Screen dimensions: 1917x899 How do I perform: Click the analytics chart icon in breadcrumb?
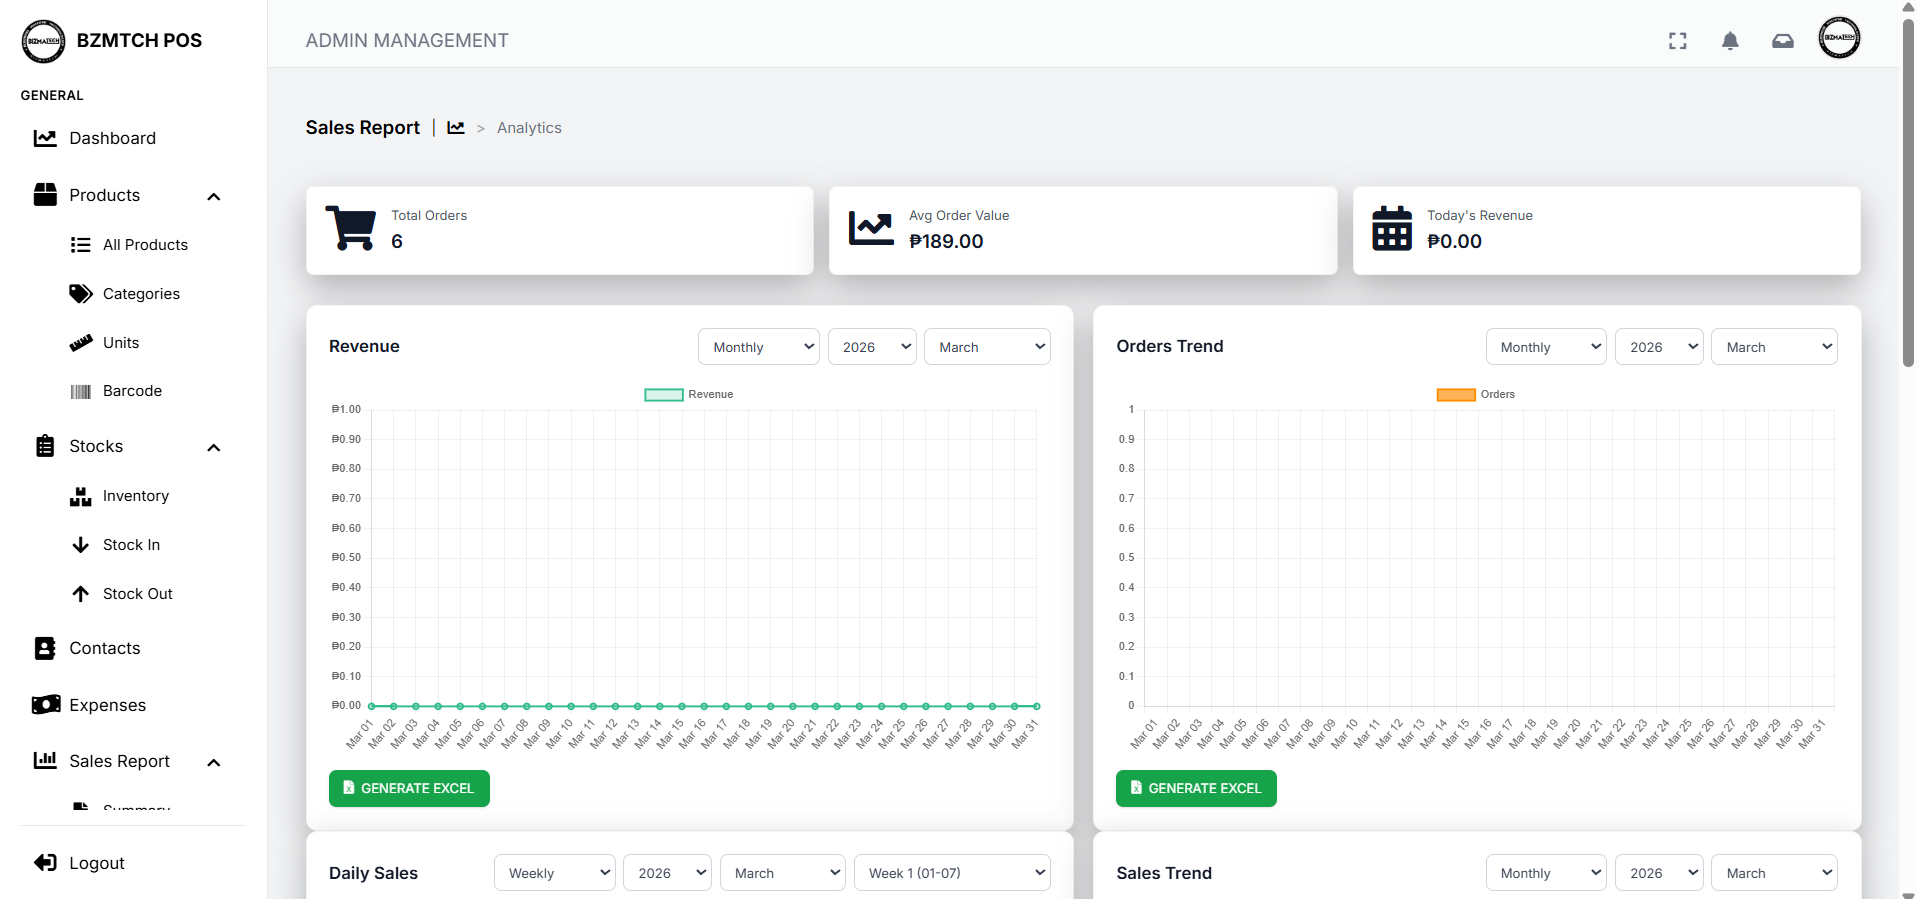[x=456, y=128]
